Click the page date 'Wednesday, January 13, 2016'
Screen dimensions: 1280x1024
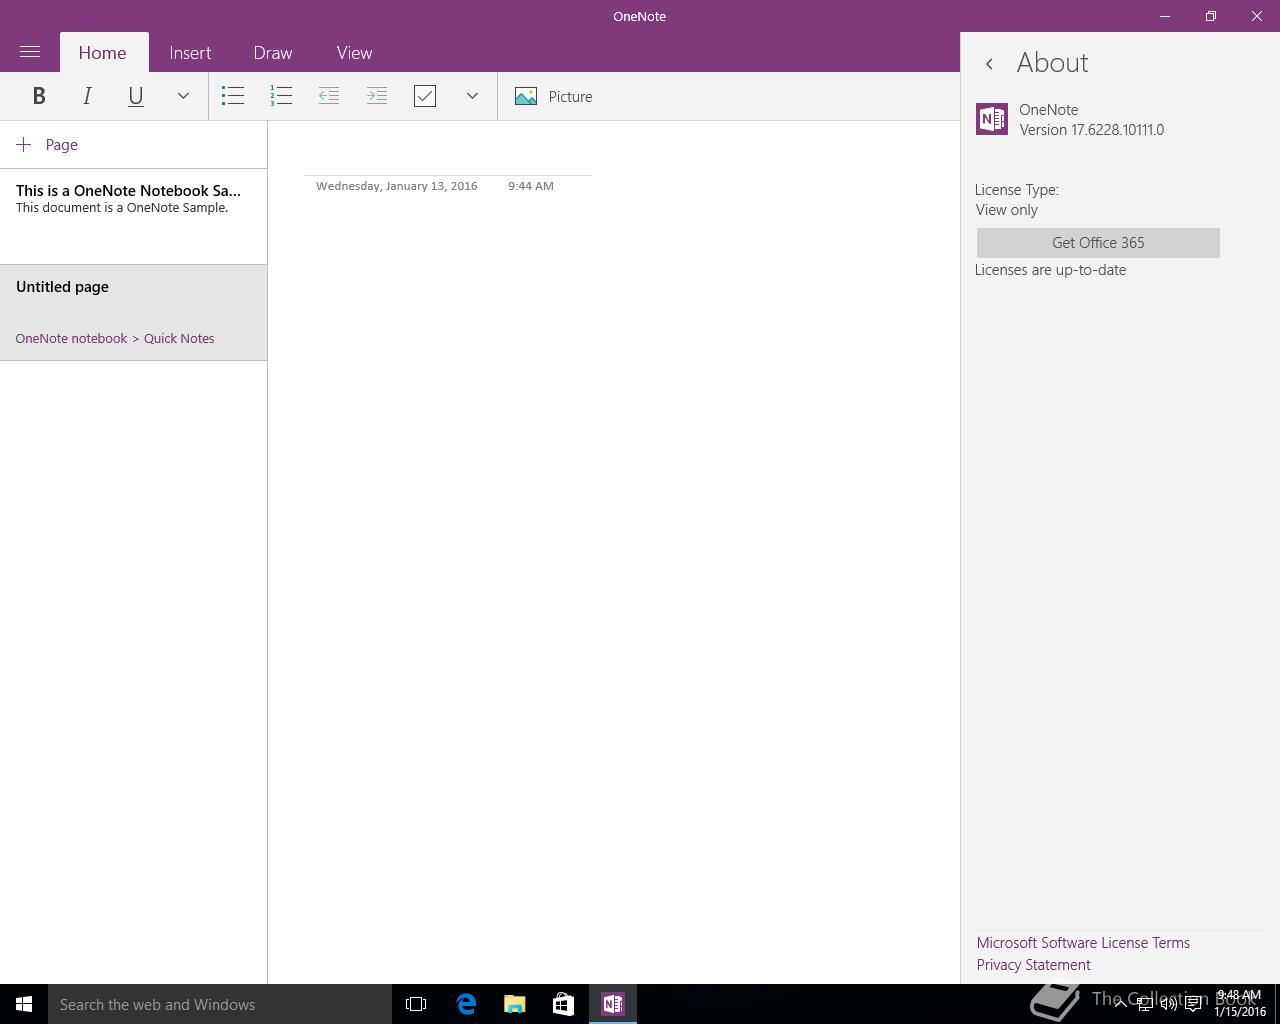[x=397, y=186]
